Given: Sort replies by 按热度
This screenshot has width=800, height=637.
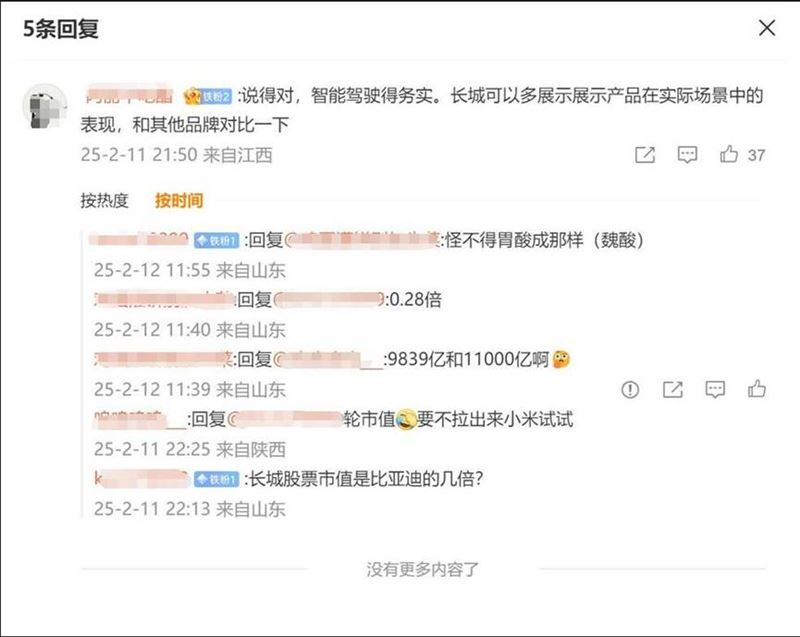Looking at the screenshot, I should (x=104, y=200).
